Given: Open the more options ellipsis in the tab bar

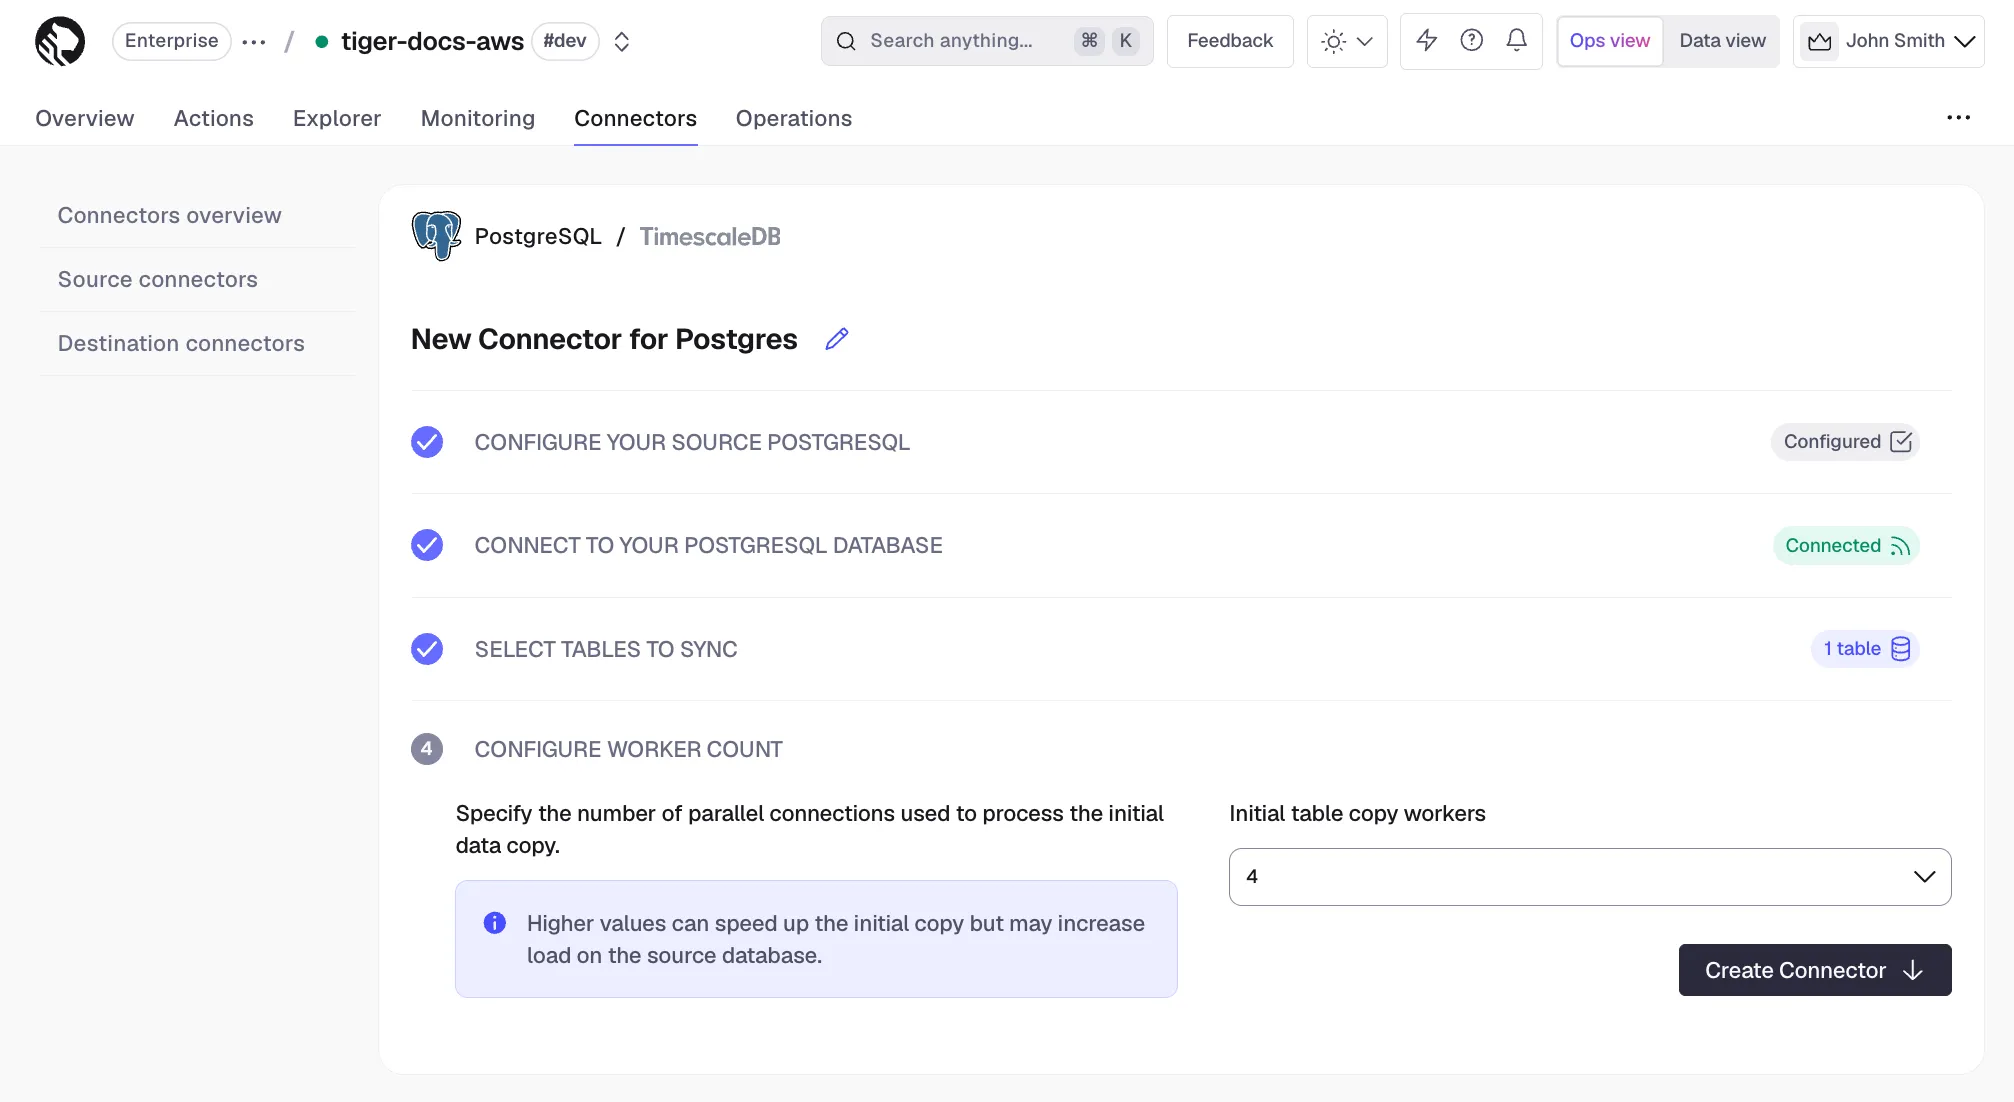Looking at the screenshot, I should tap(1958, 118).
